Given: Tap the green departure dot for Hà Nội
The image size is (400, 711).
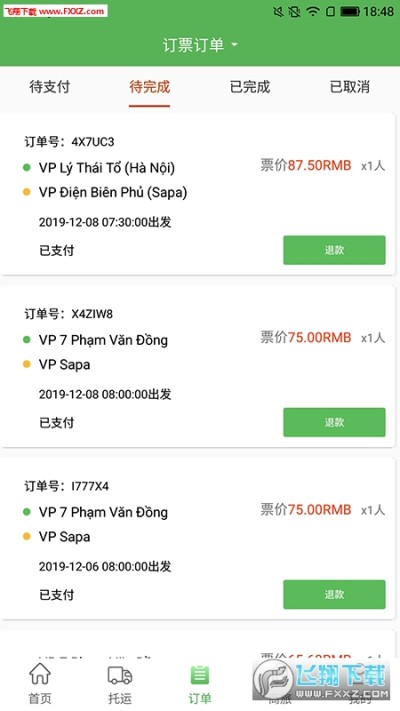Looking at the screenshot, I should [26, 168].
